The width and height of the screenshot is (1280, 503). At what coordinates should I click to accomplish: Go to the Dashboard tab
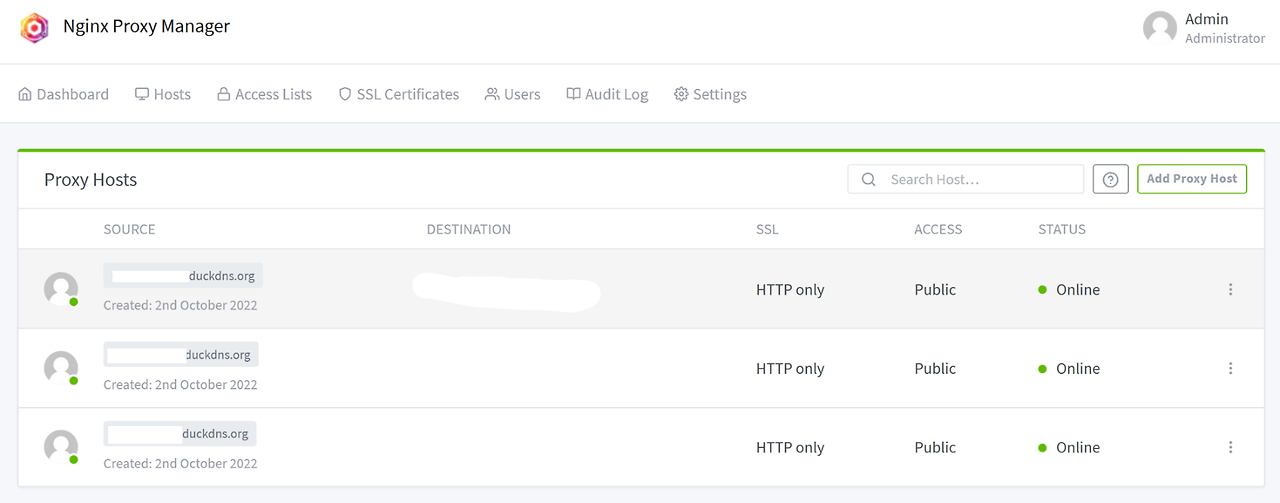coord(64,94)
